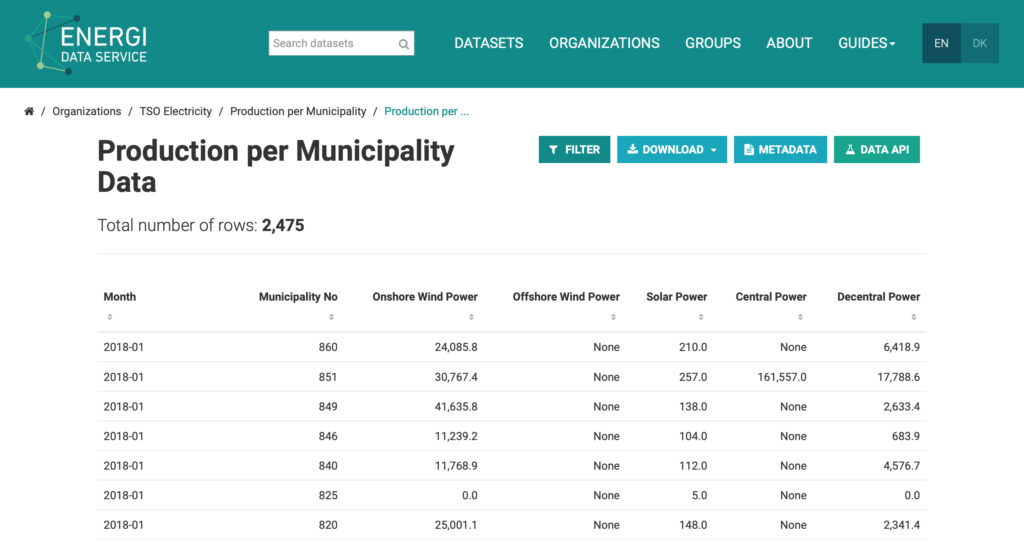Switch language to EN
1024x542 pixels.
(x=941, y=43)
